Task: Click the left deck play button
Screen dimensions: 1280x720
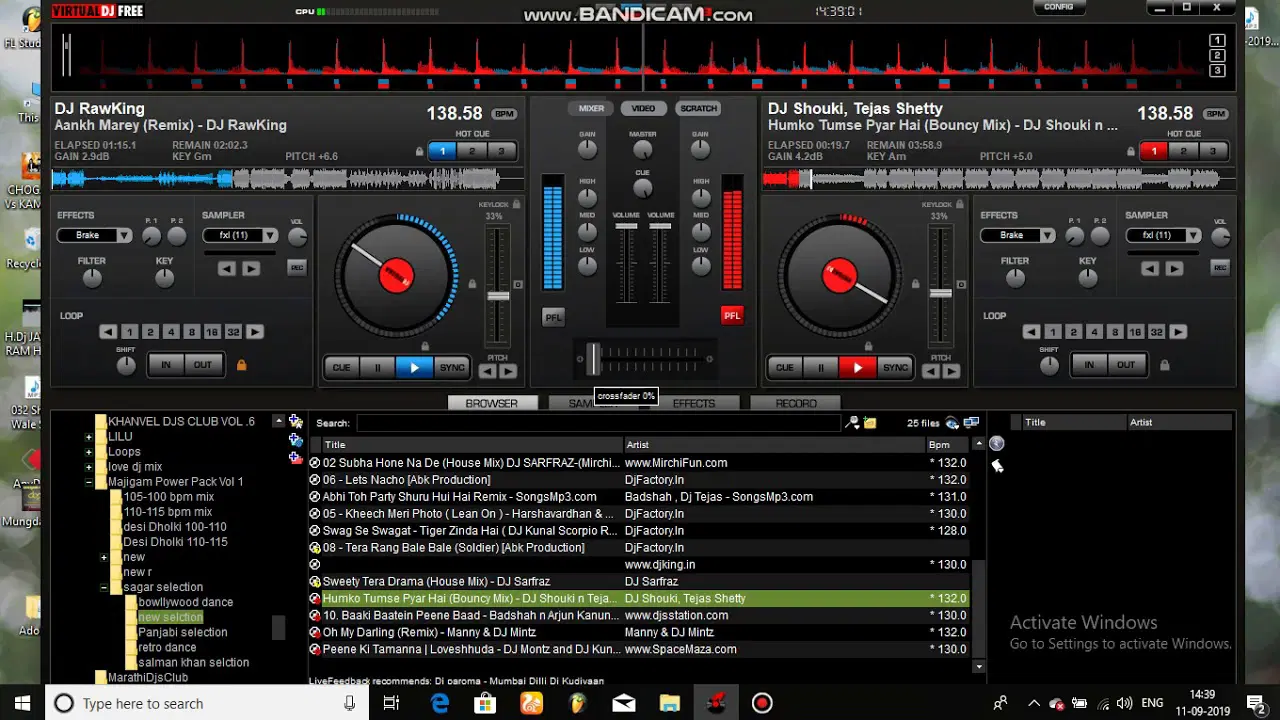Action: pos(414,367)
